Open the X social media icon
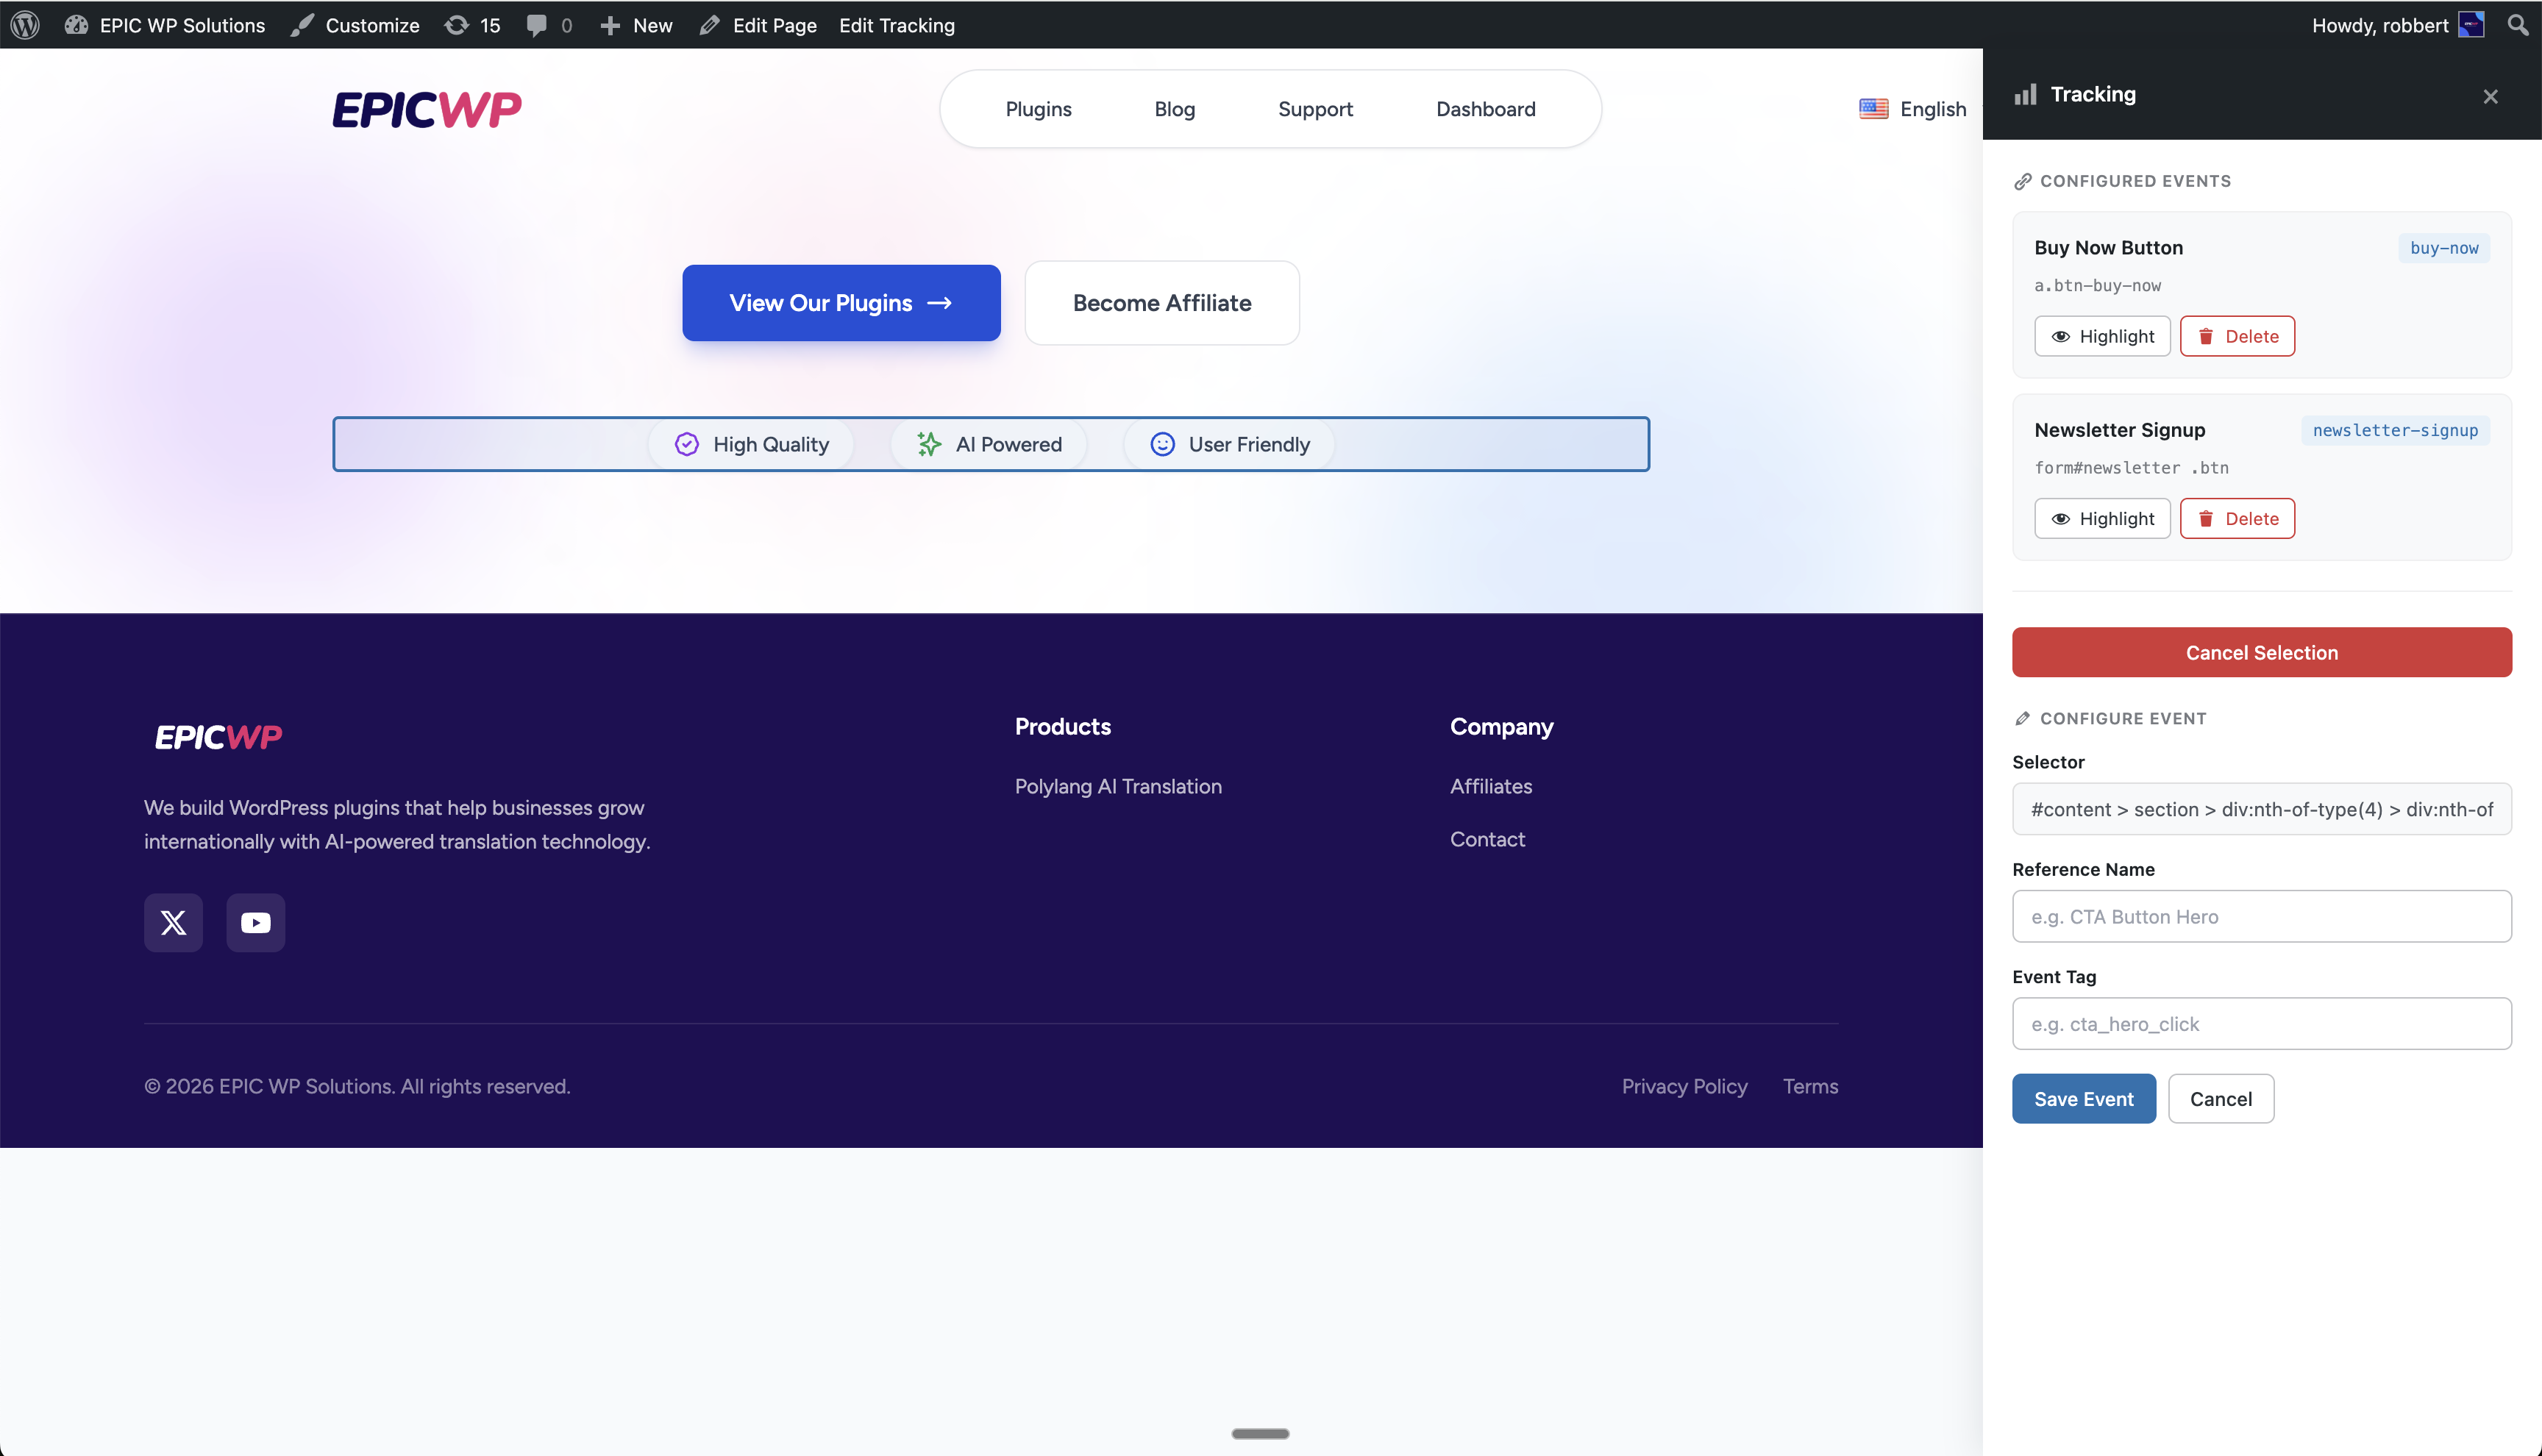Viewport: 2542px width, 1456px height. (x=173, y=922)
